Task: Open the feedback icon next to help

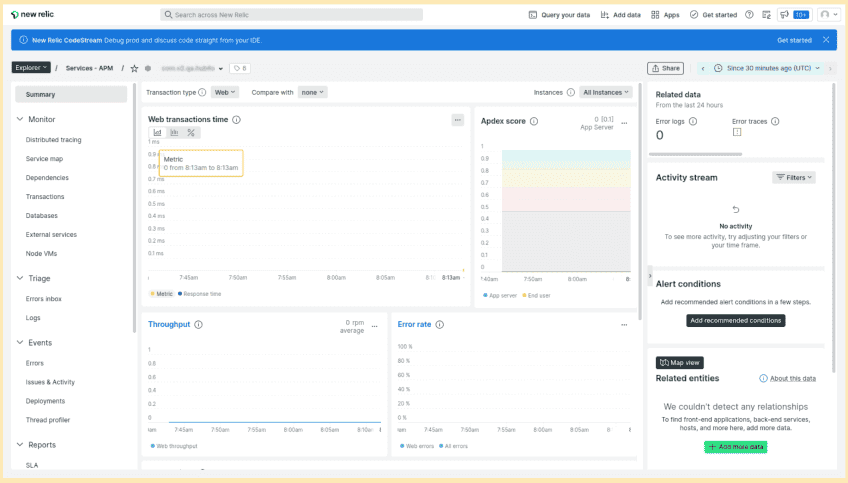Action: tap(766, 15)
